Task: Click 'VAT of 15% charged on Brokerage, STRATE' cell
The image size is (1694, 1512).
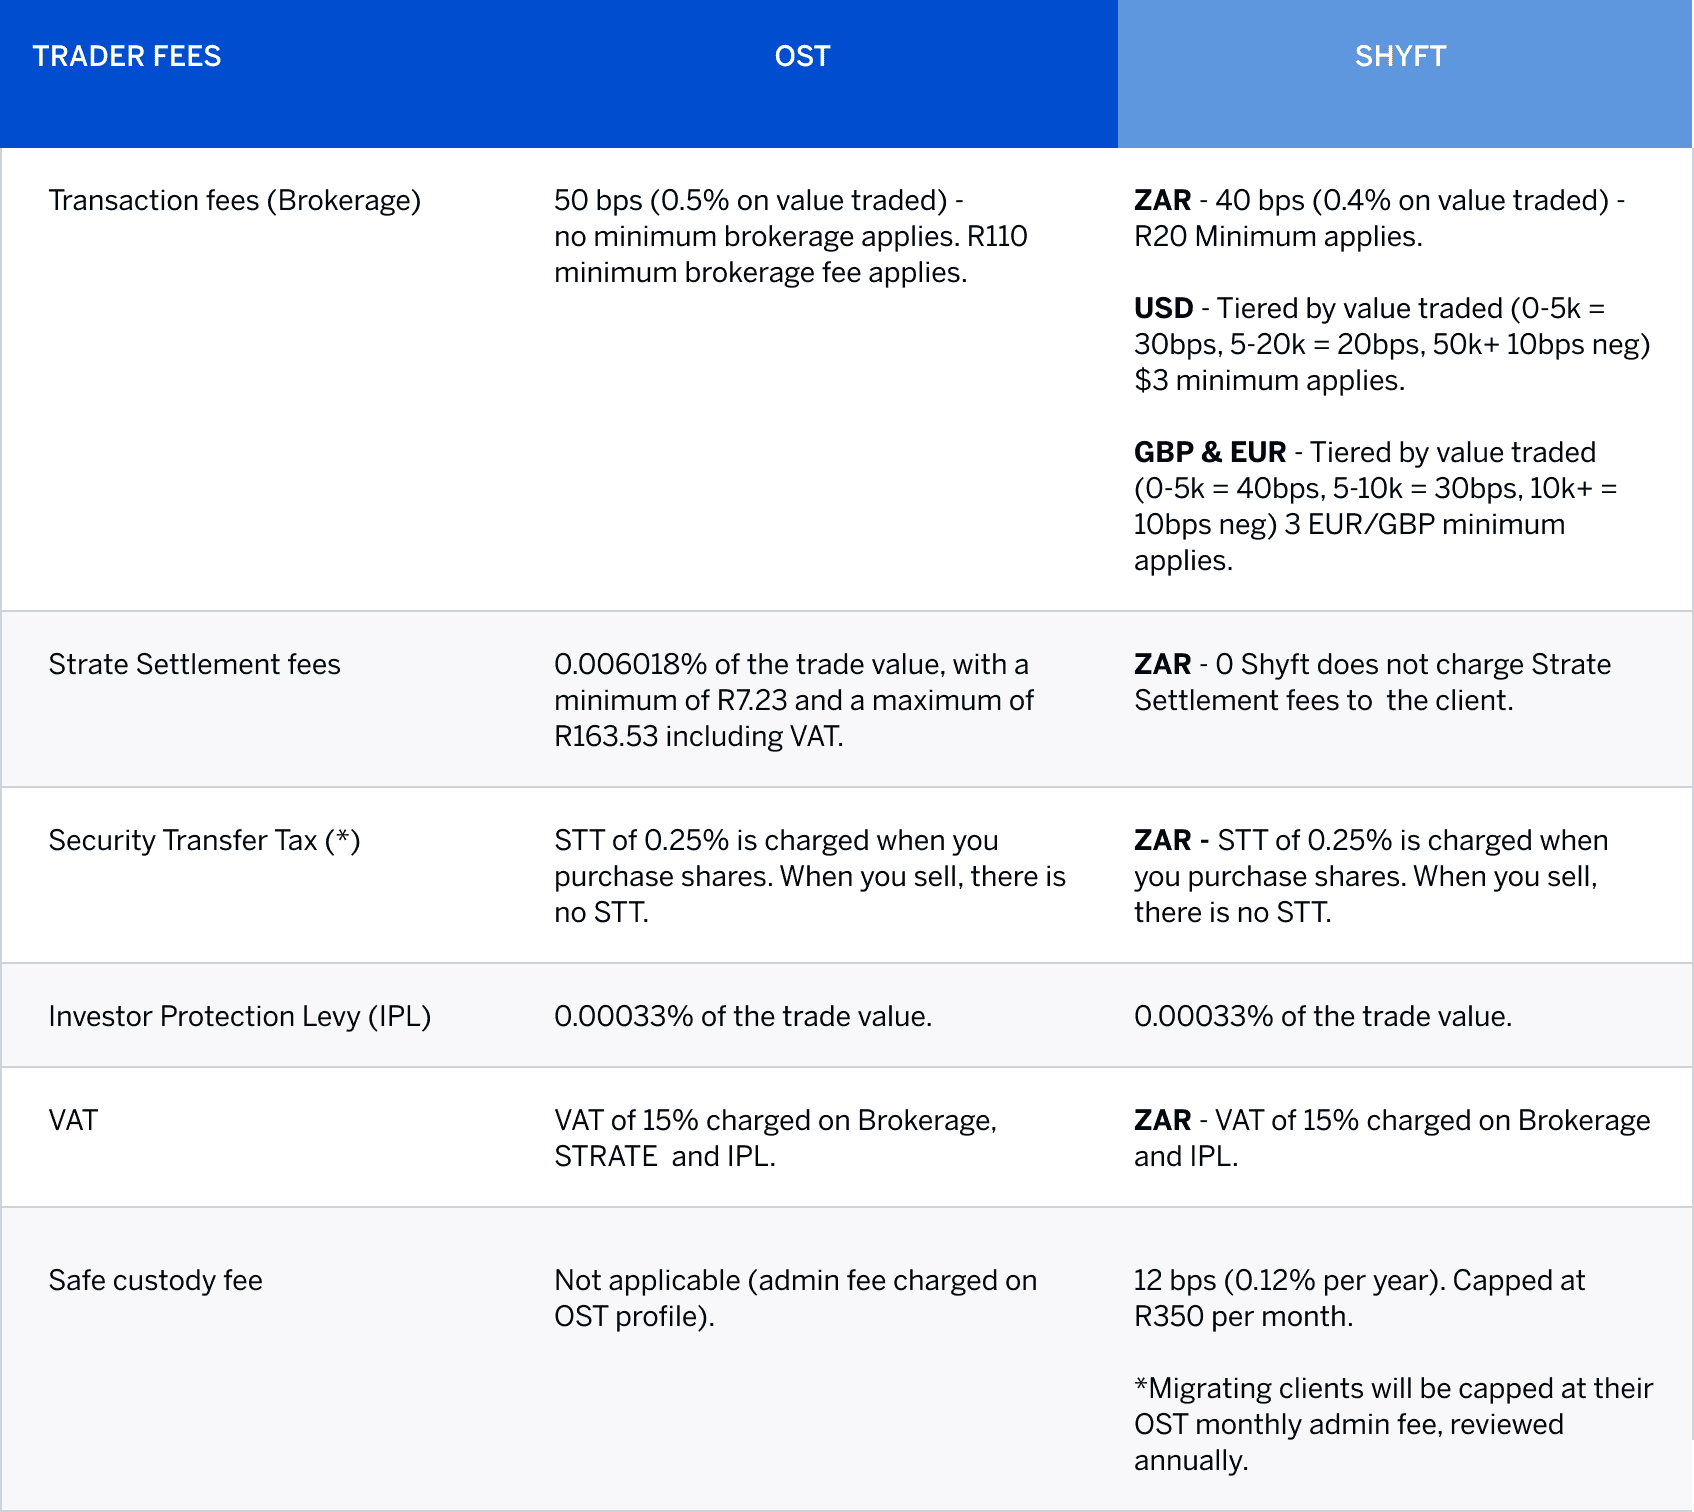Action: pos(776,1138)
